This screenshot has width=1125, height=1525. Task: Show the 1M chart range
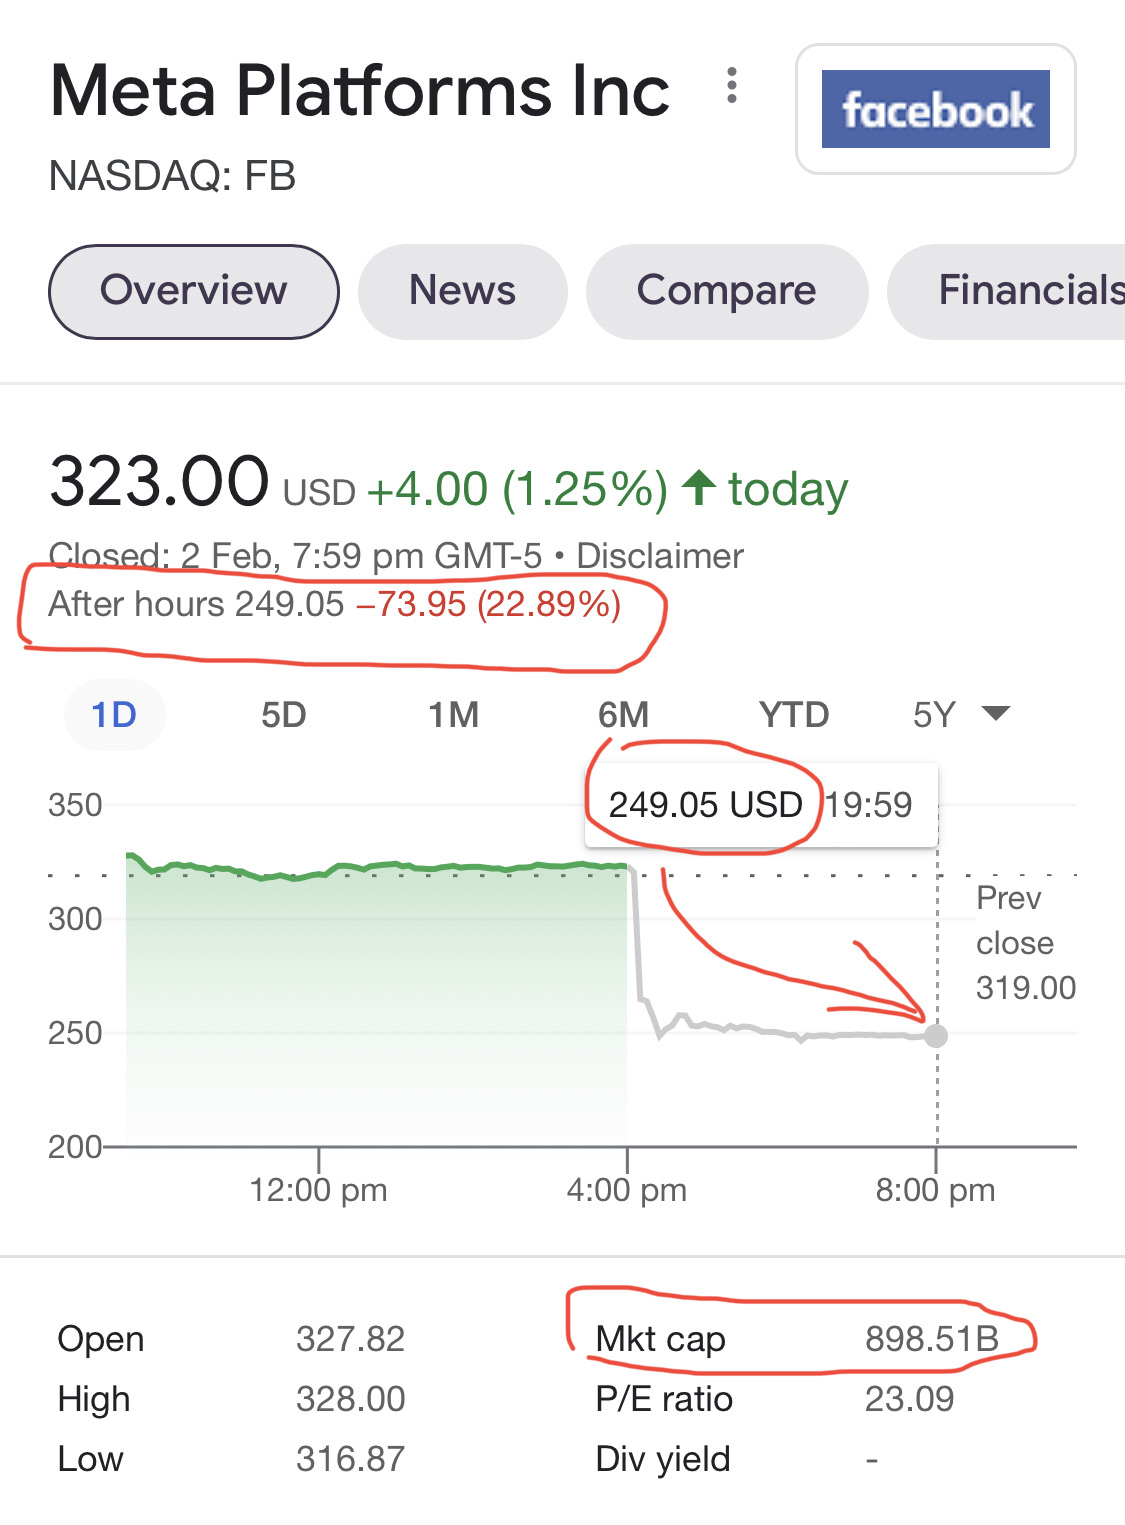coord(453,715)
